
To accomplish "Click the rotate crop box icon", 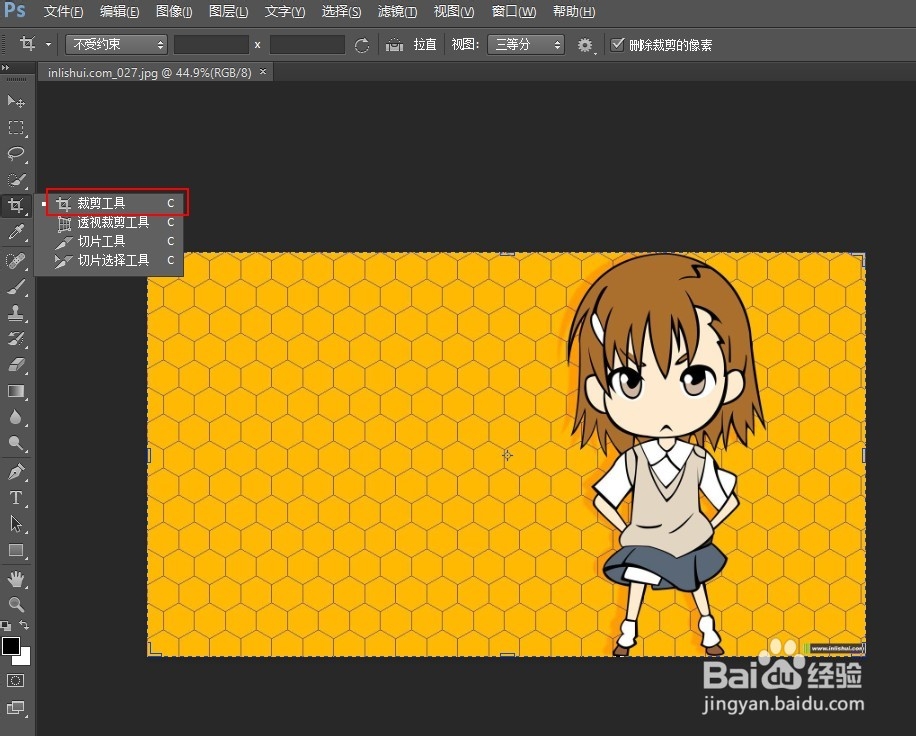I will click(362, 44).
